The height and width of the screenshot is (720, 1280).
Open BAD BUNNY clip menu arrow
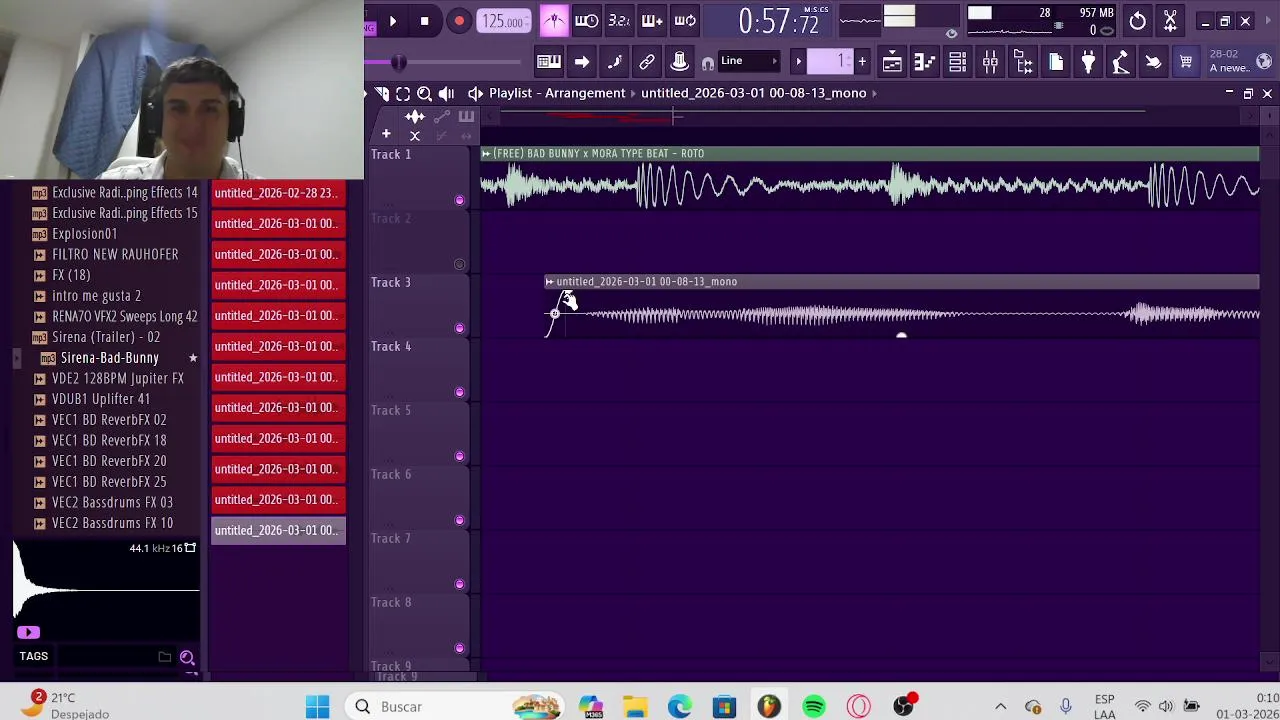(486, 153)
